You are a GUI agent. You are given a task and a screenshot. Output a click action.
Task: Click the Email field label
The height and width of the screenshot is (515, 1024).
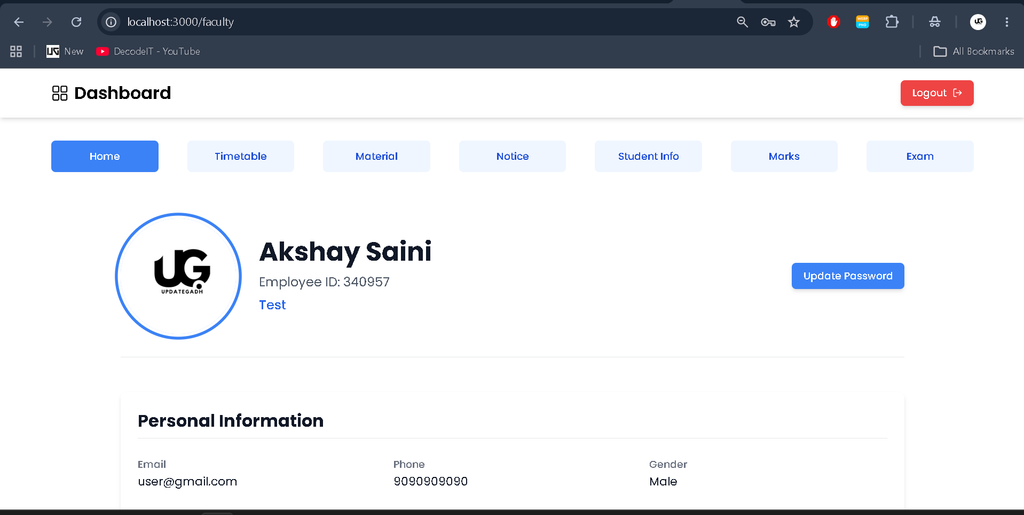[x=152, y=465]
